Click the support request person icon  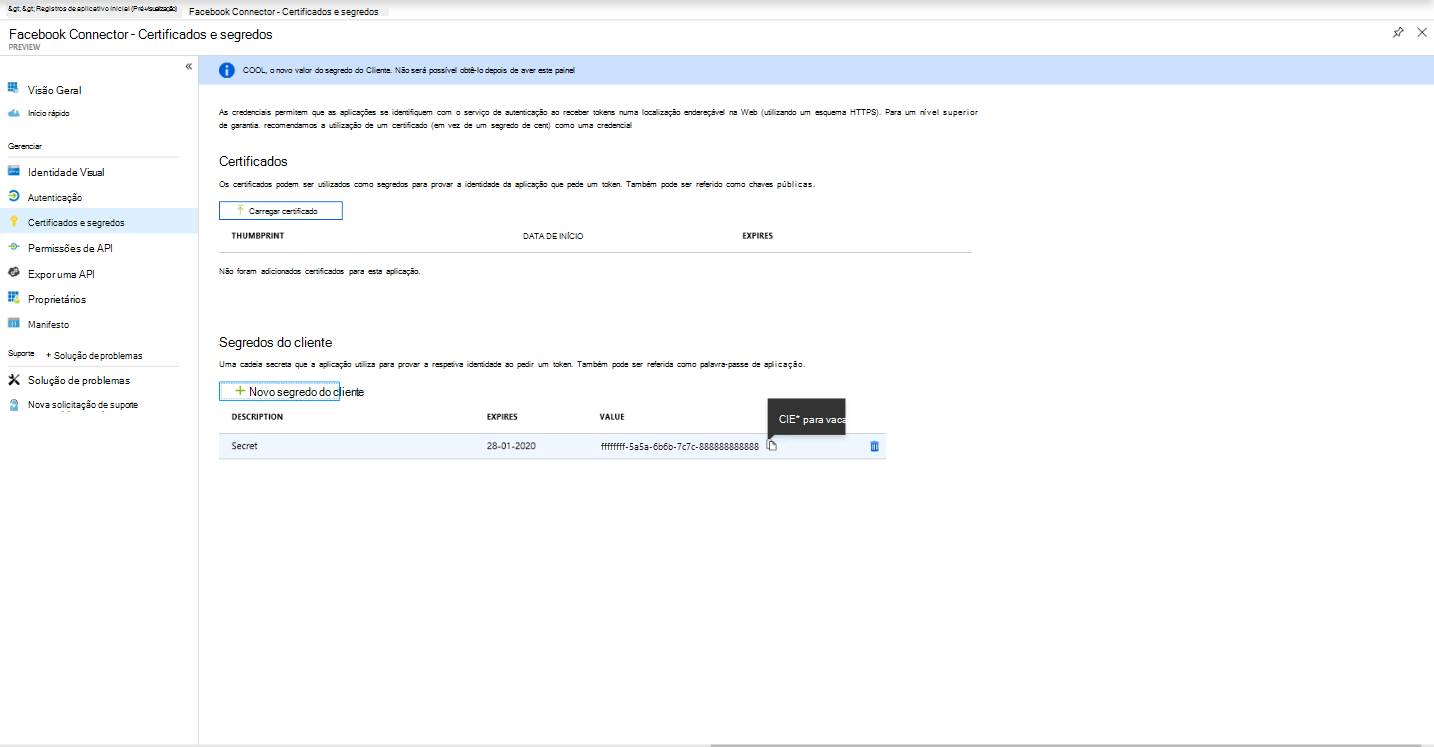[x=14, y=405]
